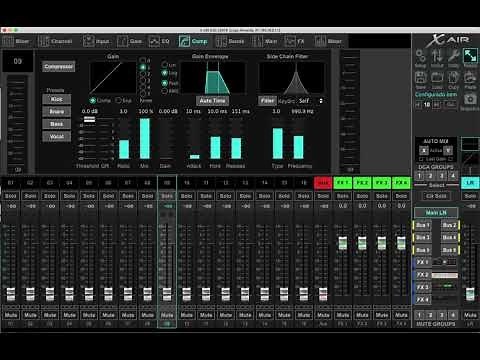Image resolution: width=480 pixels, height=360 pixels.
Task: Mute the LR main channel
Action: [x=470, y=315]
